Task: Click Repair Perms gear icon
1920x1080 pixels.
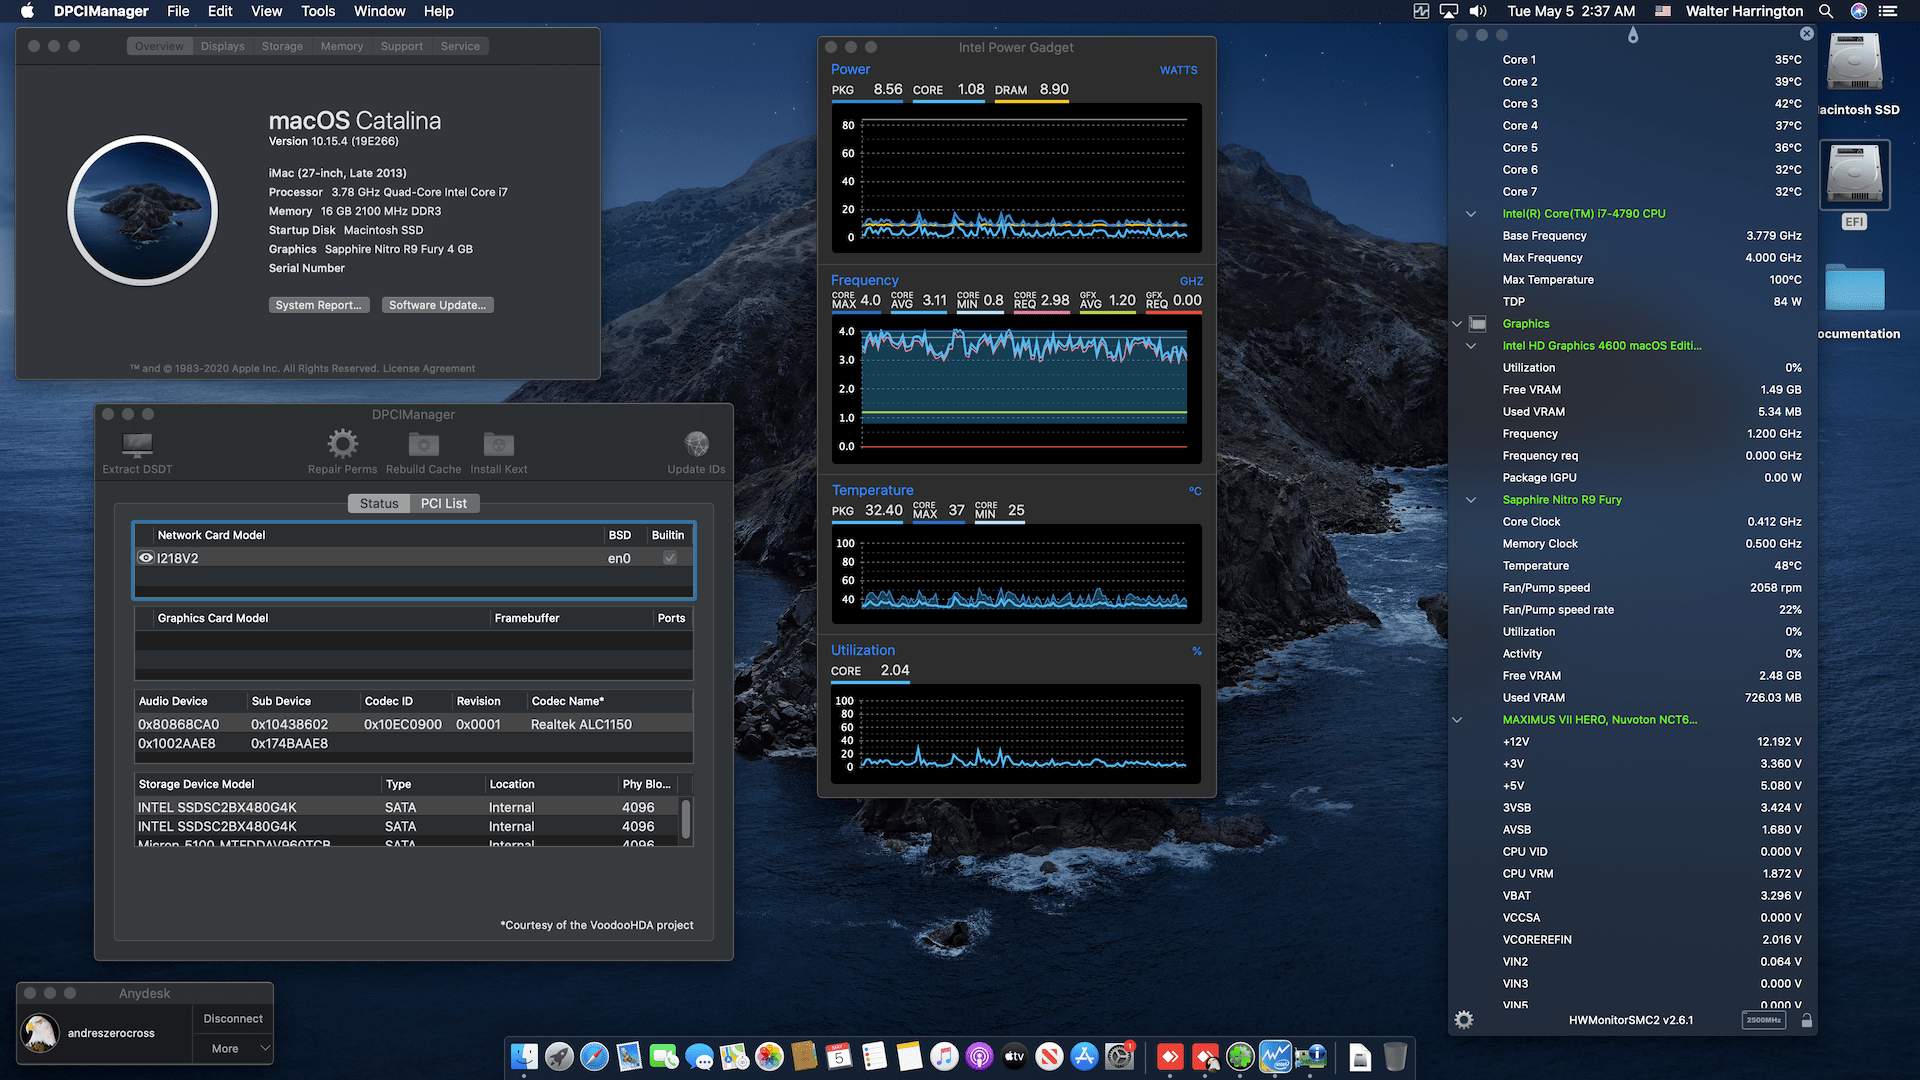Action: tap(342, 443)
